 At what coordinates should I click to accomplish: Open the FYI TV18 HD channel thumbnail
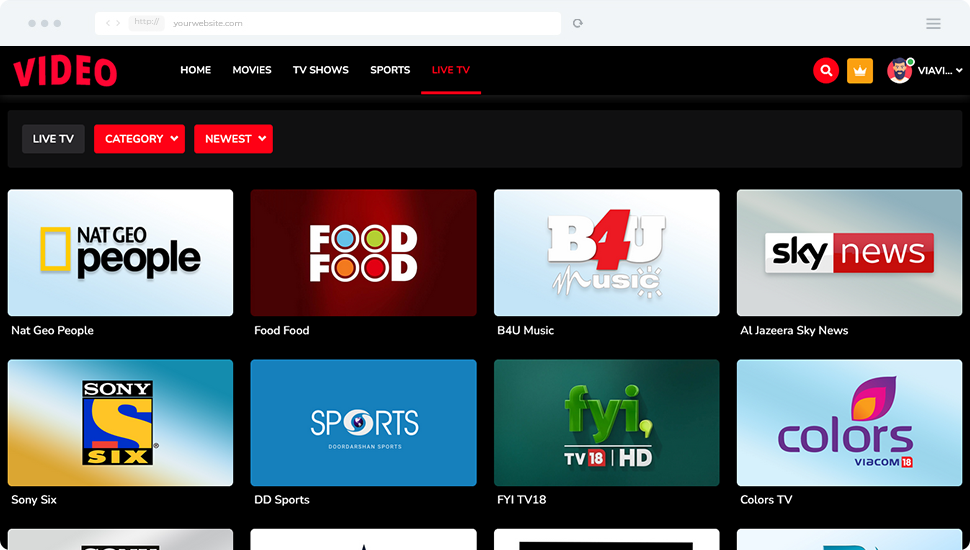coord(607,423)
